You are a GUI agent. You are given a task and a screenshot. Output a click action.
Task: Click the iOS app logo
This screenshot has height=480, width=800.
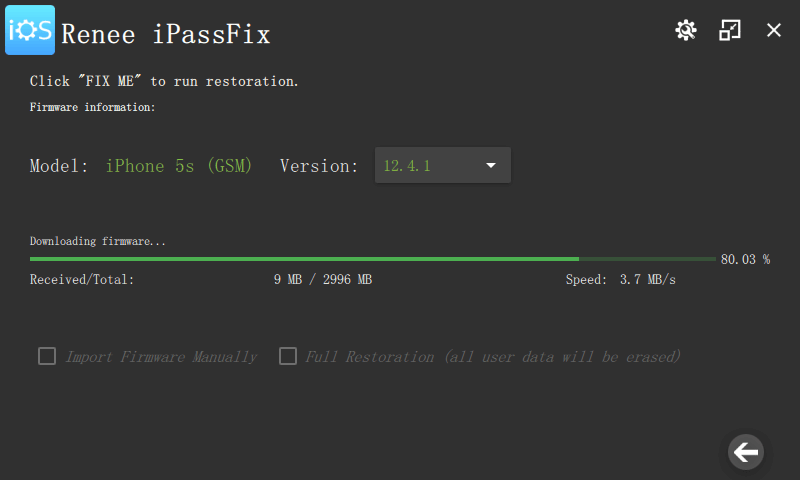click(x=30, y=30)
